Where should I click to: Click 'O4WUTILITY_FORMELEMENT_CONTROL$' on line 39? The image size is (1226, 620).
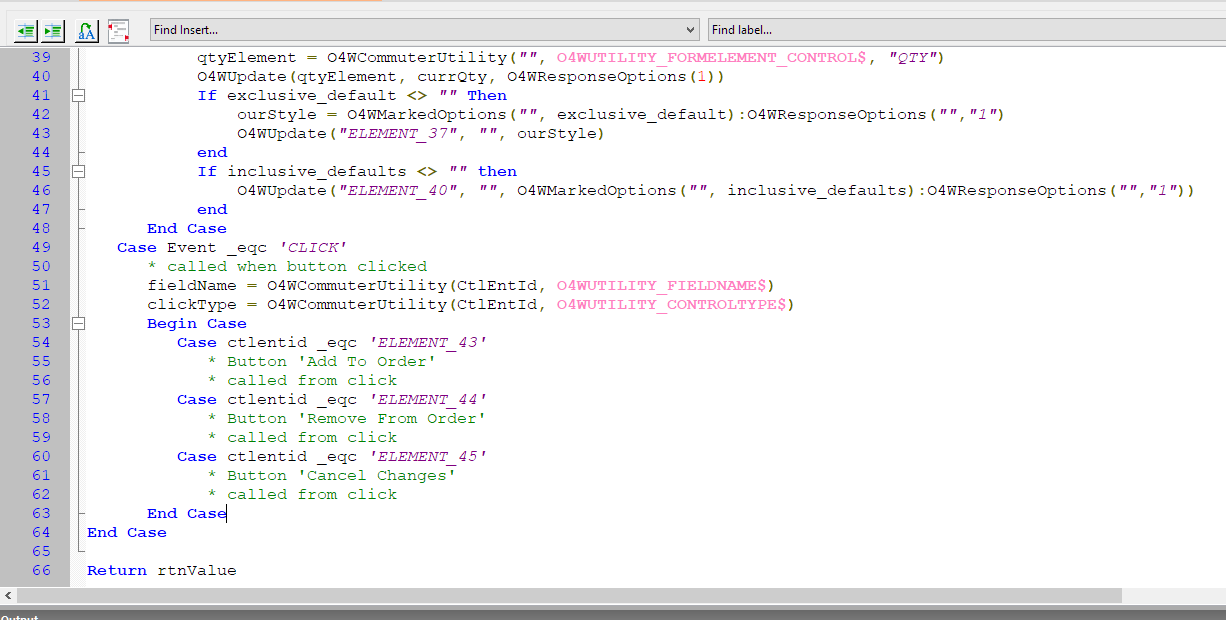click(711, 57)
